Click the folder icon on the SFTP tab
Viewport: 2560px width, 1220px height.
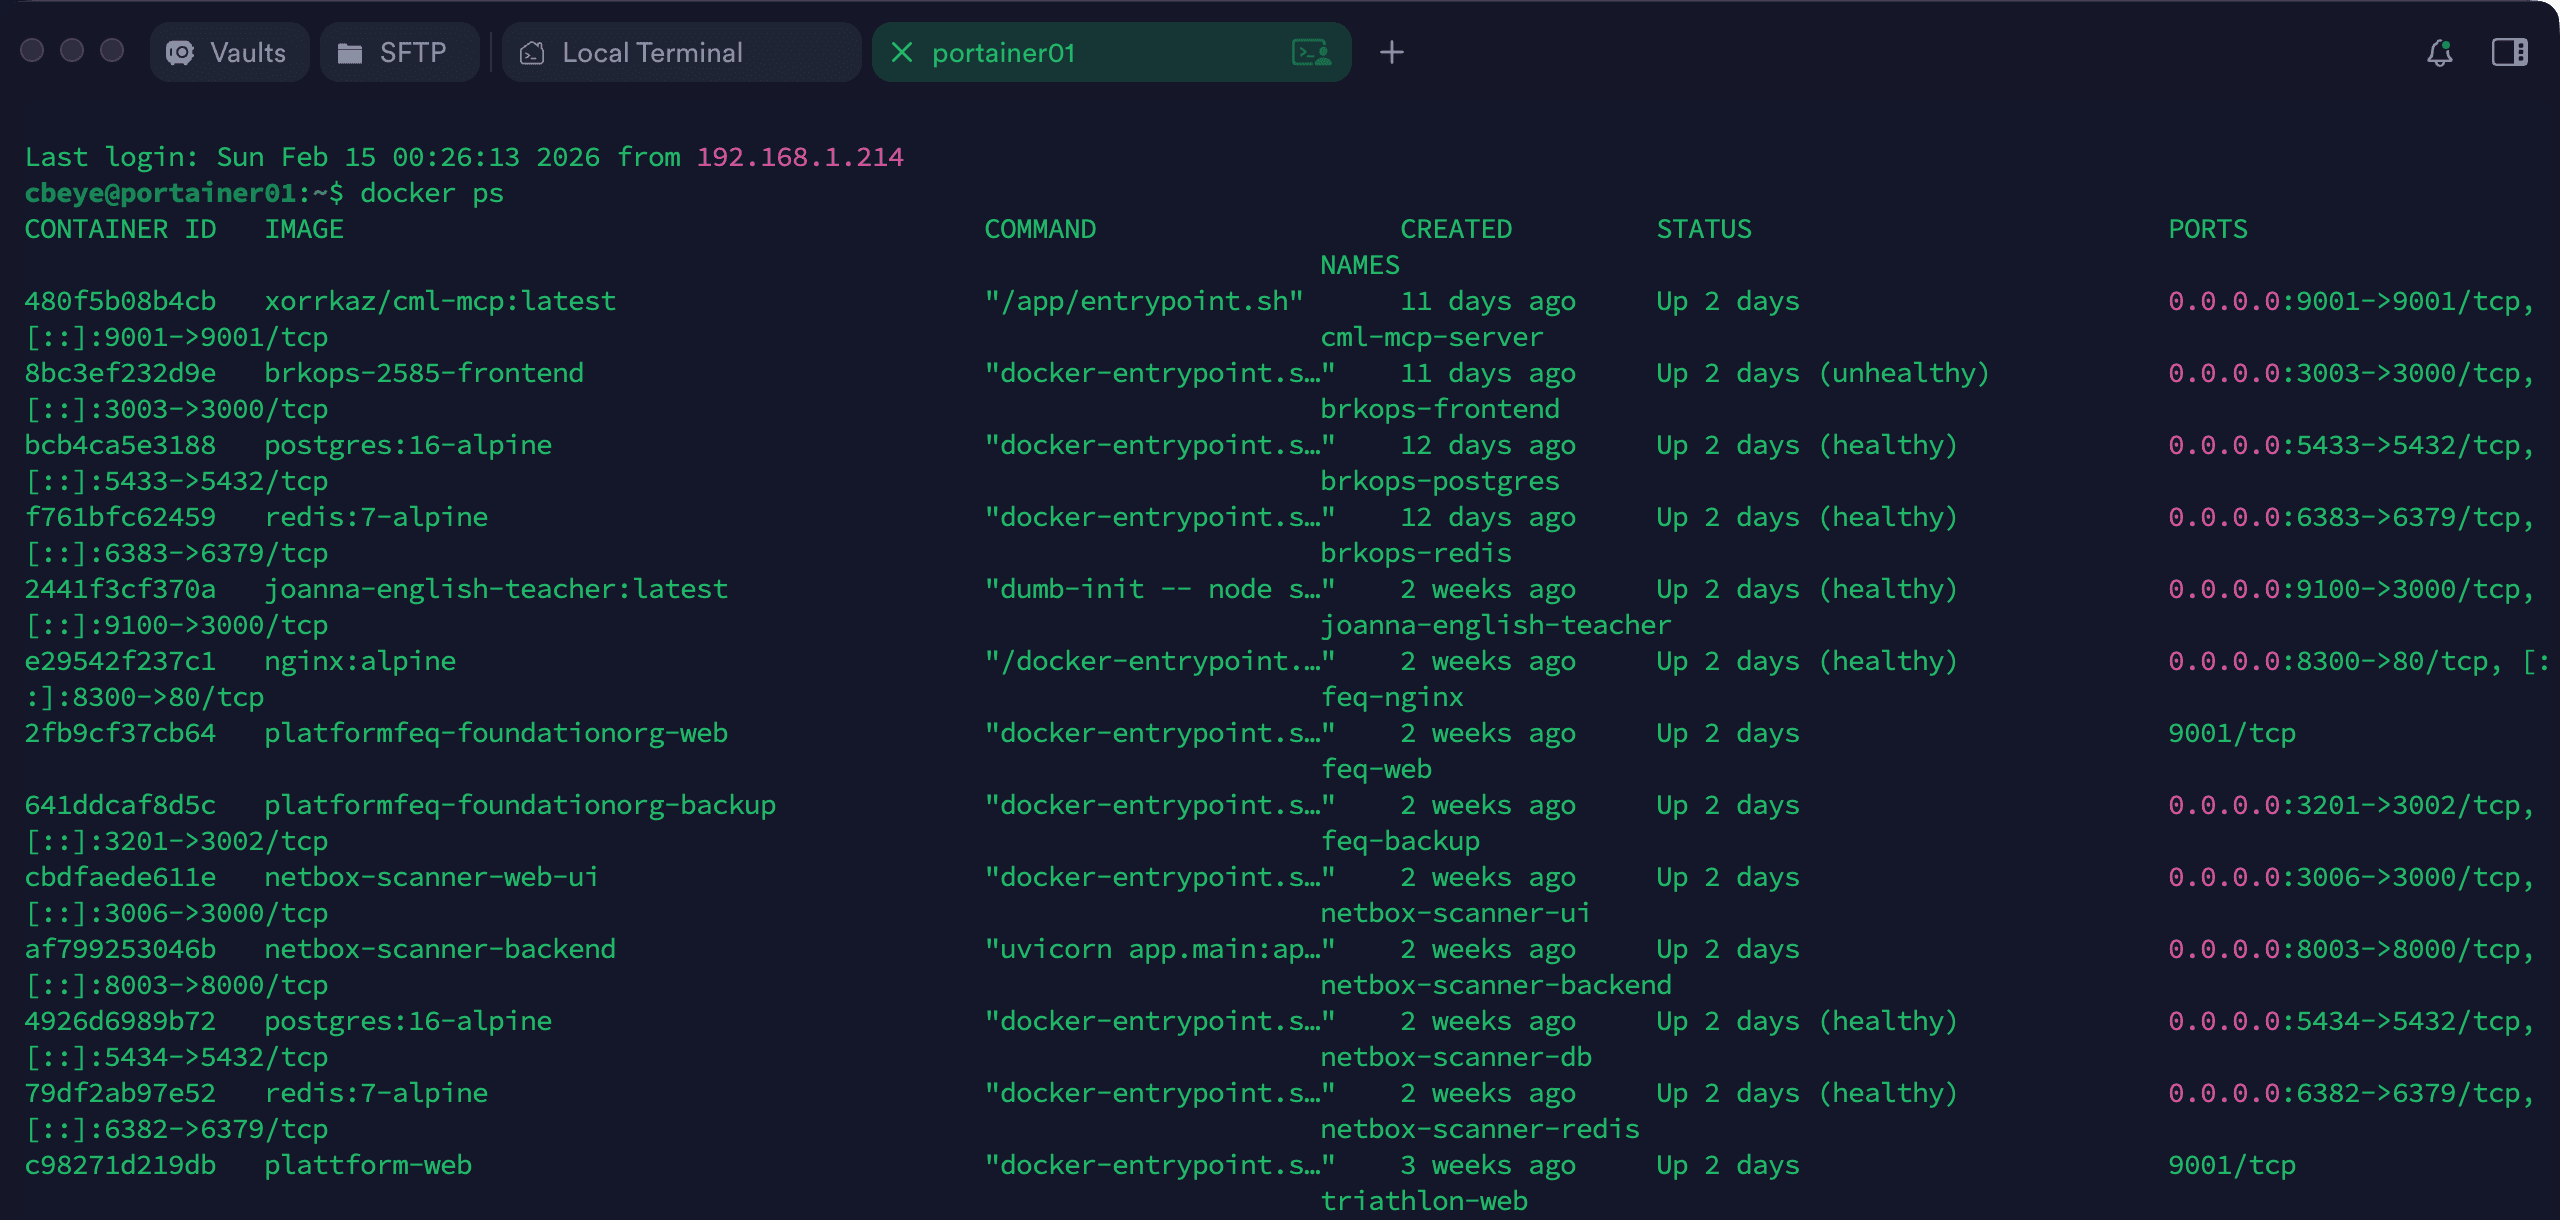[351, 52]
